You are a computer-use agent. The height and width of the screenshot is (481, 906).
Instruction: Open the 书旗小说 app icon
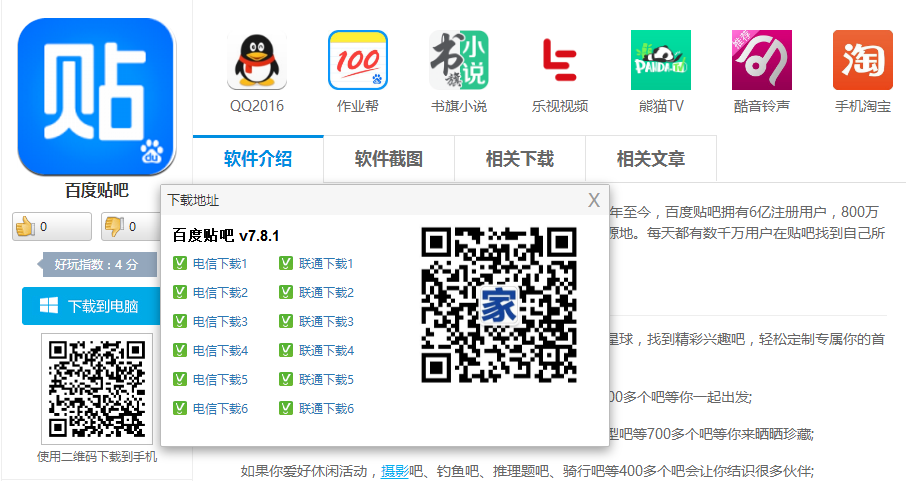pos(459,60)
